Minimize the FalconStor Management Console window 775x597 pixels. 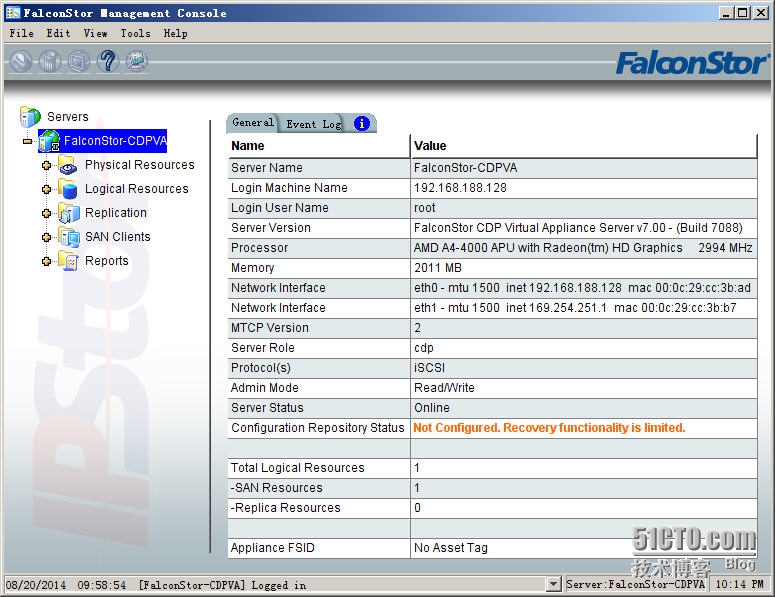(x=726, y=13)
